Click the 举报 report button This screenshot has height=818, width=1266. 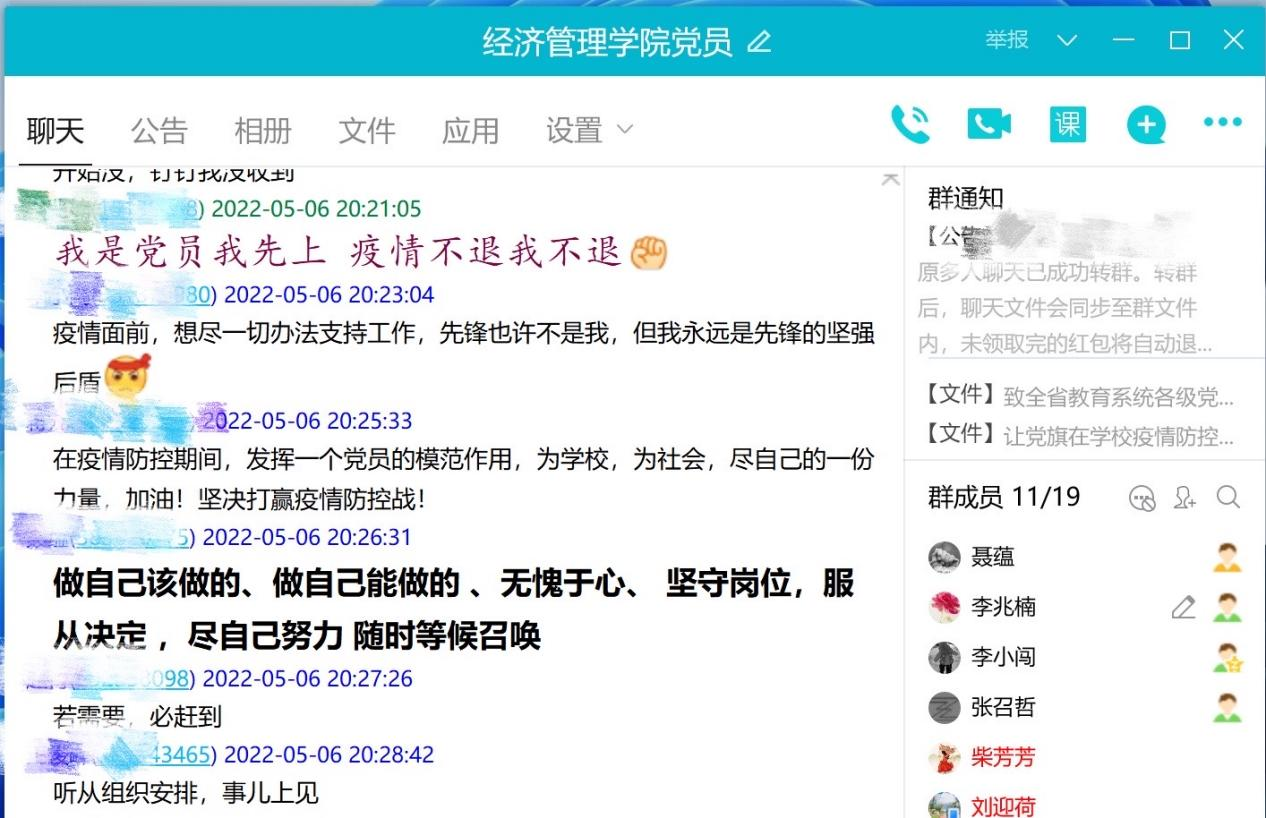point(1006,40)
